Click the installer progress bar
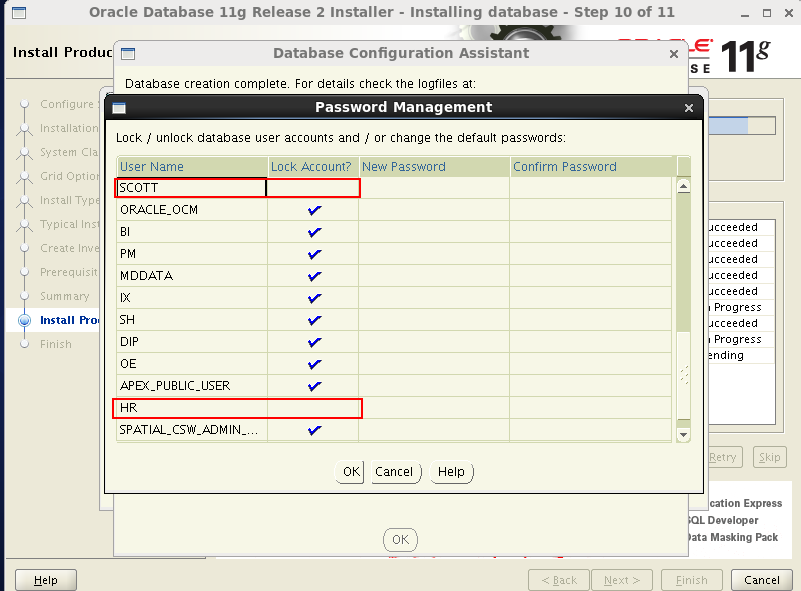Screen dimensions: 801x591 [x=741, y=125]
